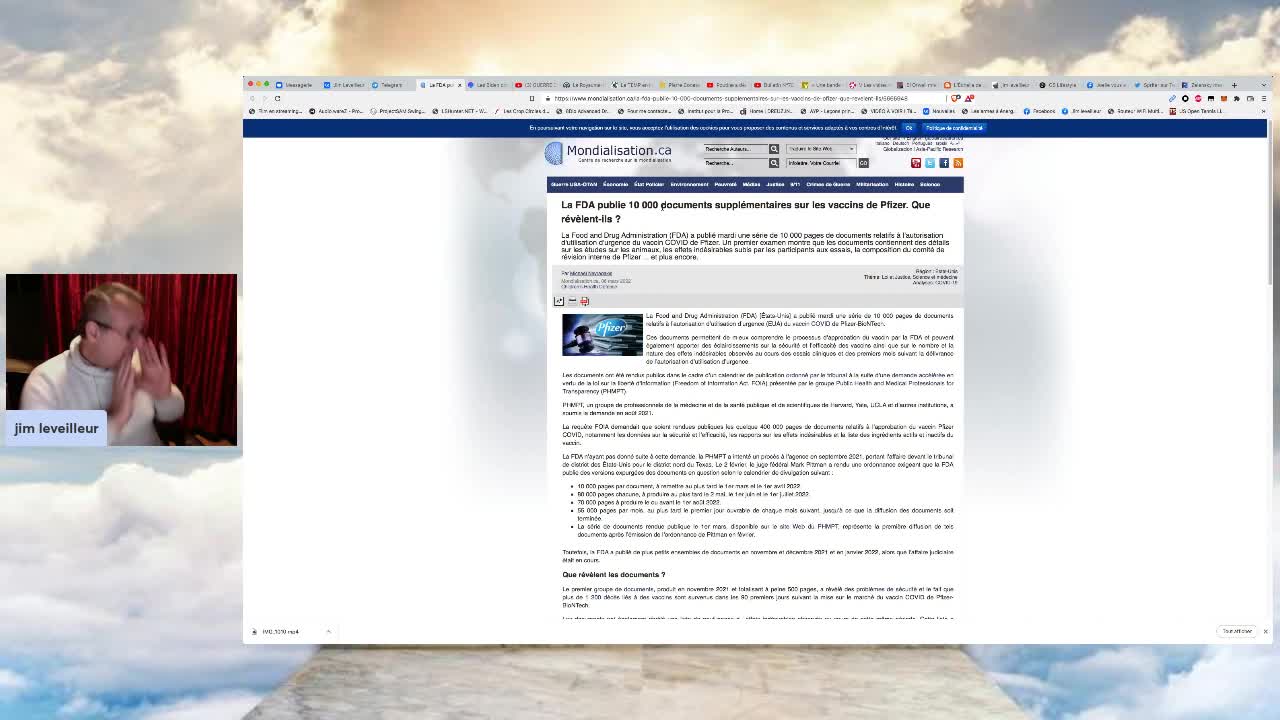Open the downloaded mp4 file in download bar
Screen dimensions: 1280x720
pos(280,632)
